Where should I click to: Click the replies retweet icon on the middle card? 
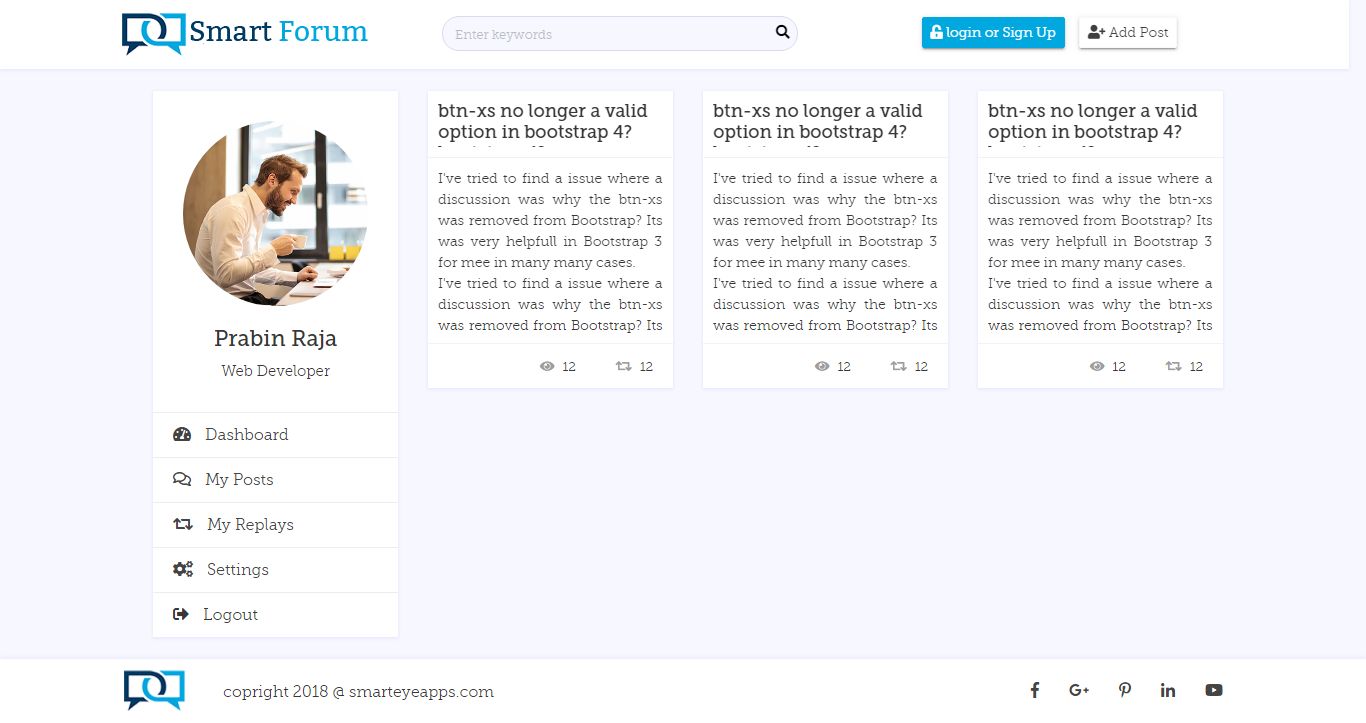(x=899, y=366)
